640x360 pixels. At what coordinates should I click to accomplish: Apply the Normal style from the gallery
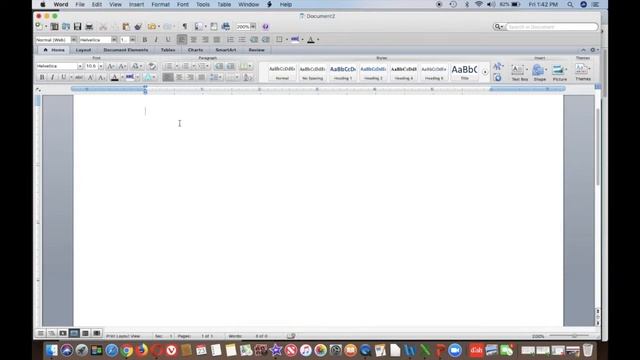(282, 72)
